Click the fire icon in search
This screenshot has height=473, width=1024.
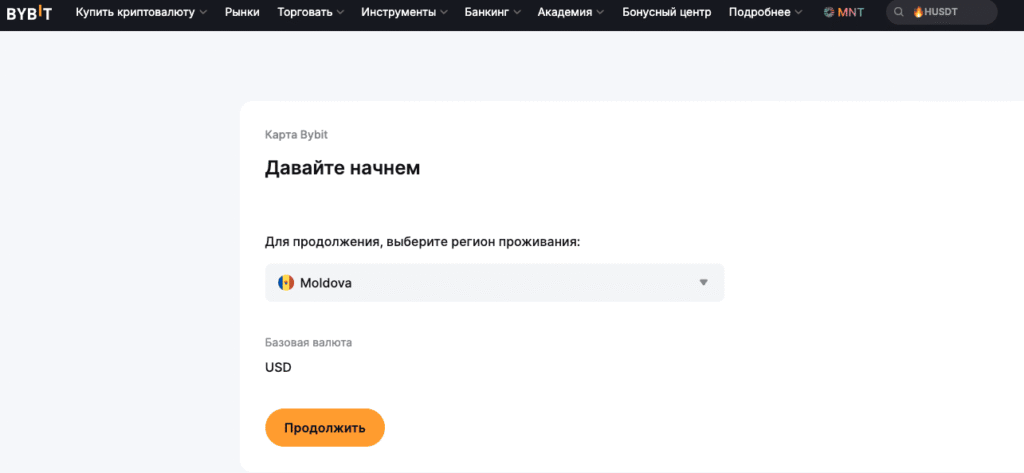(x=918, y=12)
